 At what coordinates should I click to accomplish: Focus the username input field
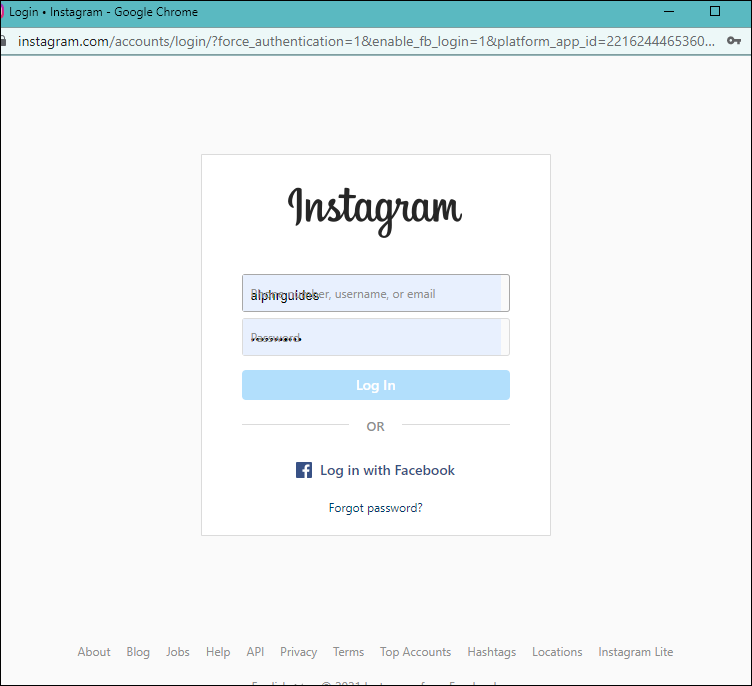(x=376, y=293)
